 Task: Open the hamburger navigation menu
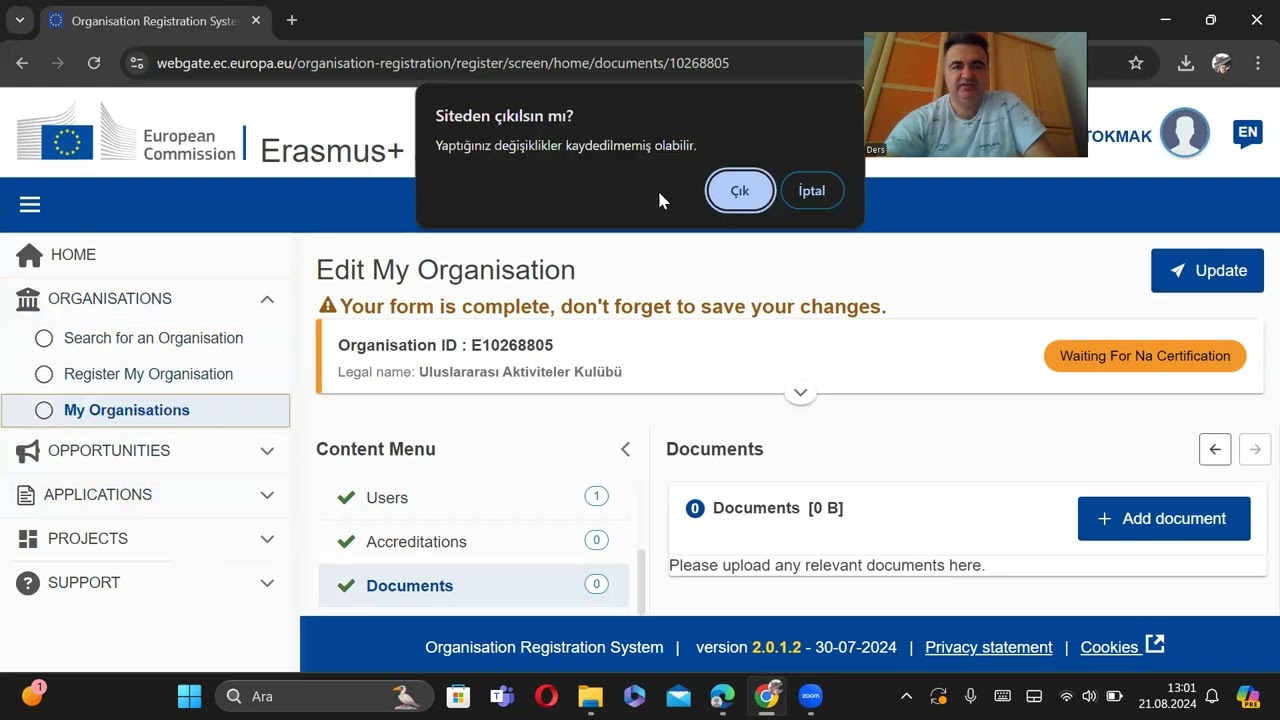pos(30,205)
